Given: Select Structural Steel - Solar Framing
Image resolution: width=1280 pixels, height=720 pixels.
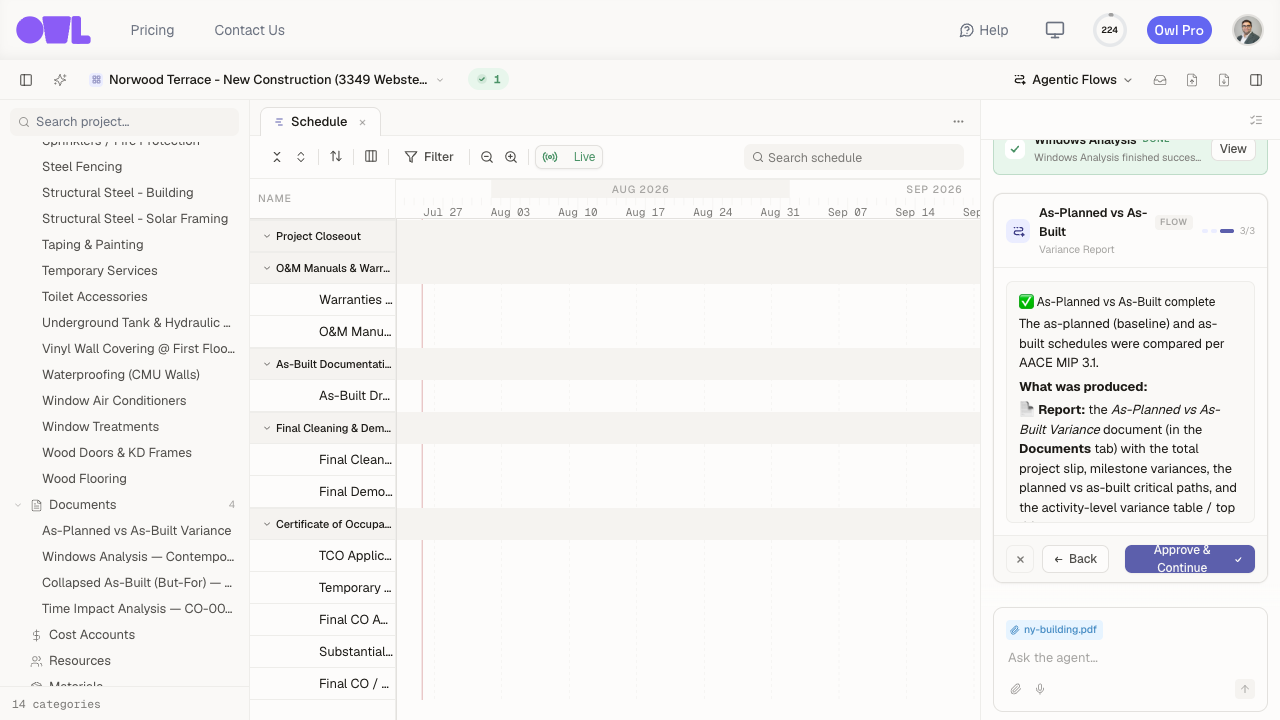Looking at the screenshot, I should pos(135,219).
